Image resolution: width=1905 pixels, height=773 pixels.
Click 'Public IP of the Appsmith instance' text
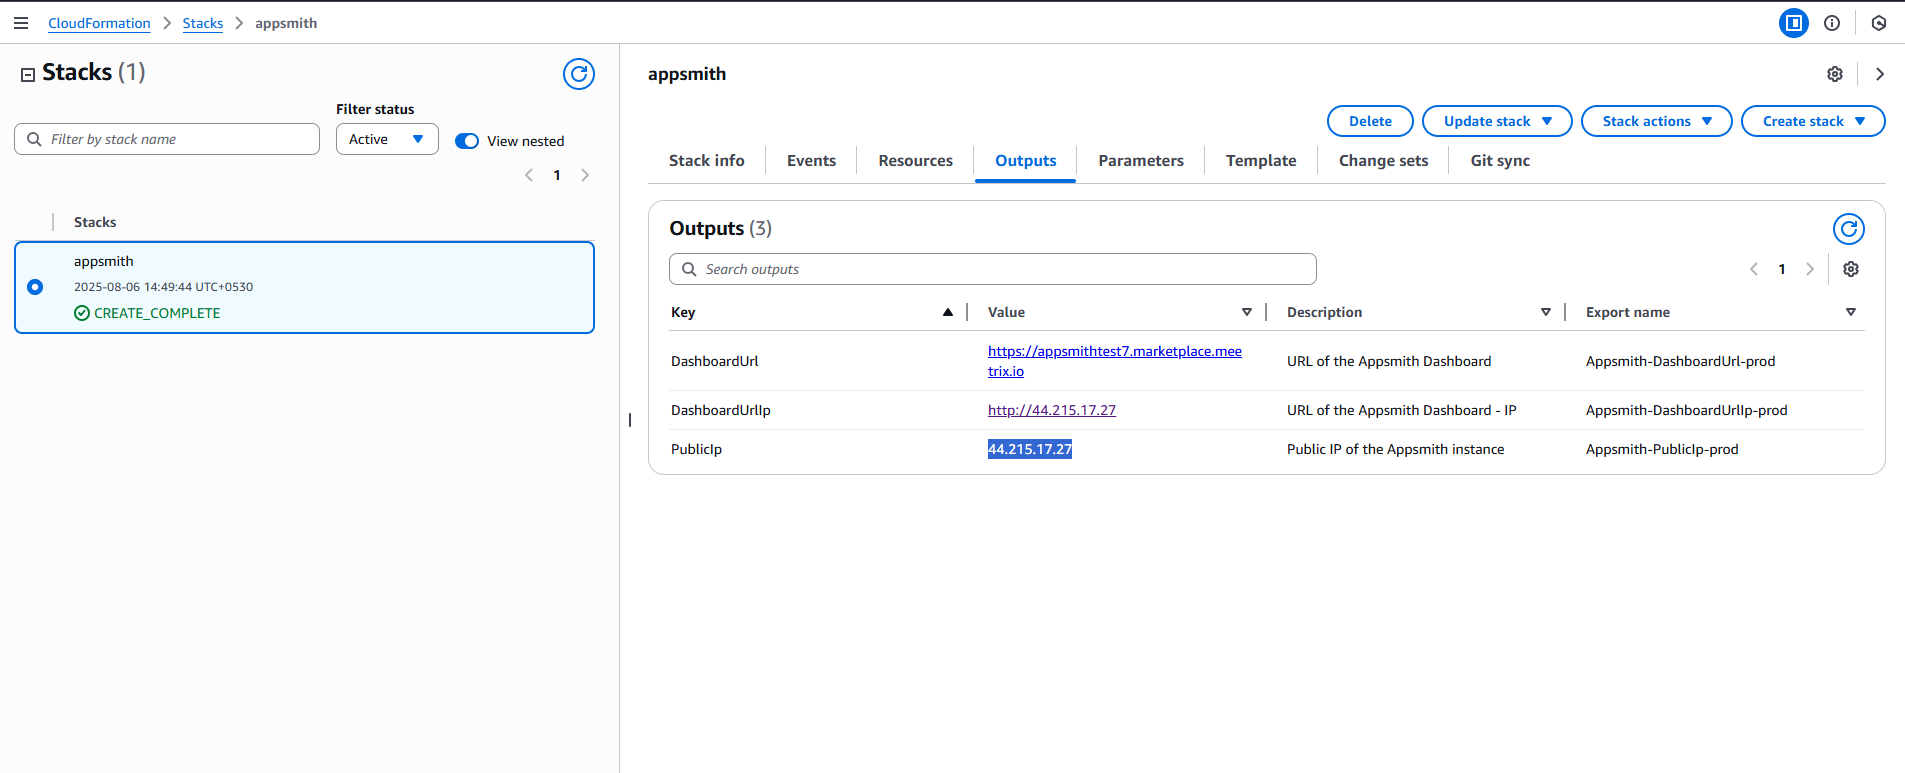click(1395, 449)
